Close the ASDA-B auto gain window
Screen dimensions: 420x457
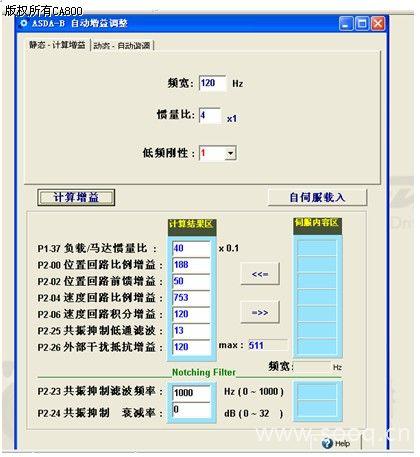[378, 24]
